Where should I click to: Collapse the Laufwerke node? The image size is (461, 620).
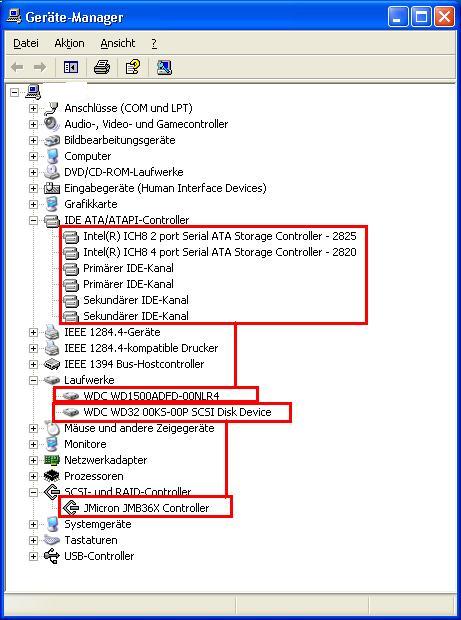coord(33,380)
